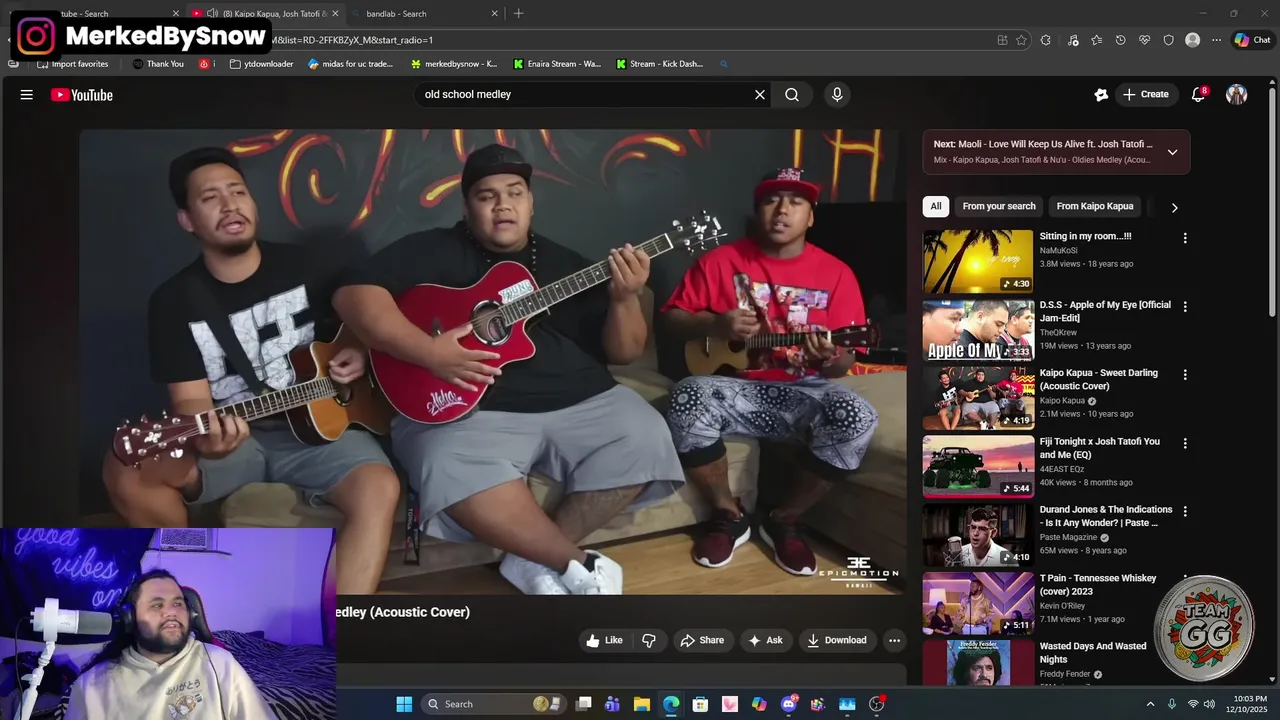Select the All filter chip
Viewport: 1280px width, 720px height.
(x=936, y=206)
